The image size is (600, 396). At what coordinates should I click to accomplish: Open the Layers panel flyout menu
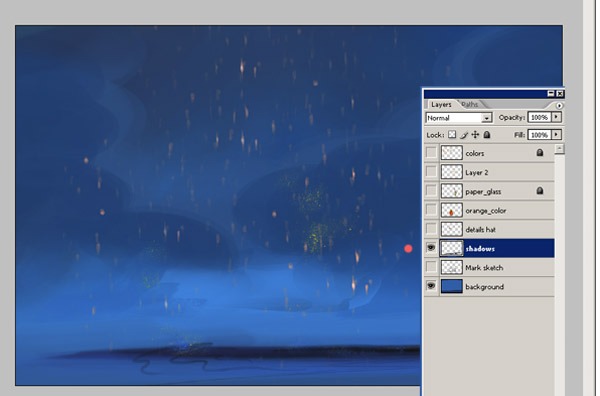coord(559,105)
